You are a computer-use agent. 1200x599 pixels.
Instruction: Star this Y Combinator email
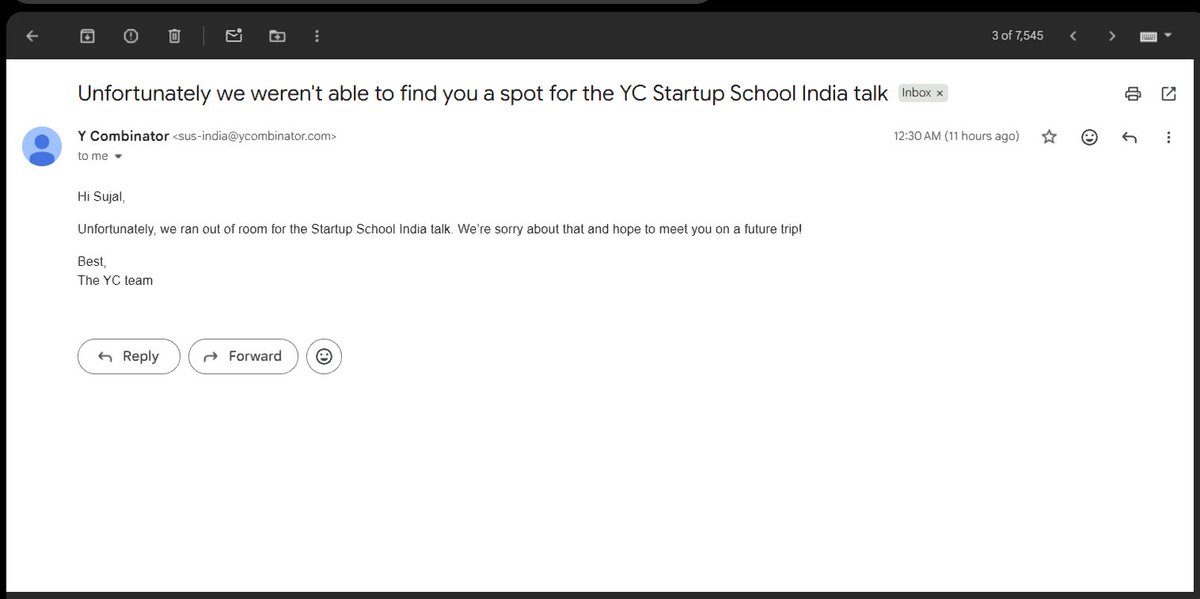pos(1049,137)
